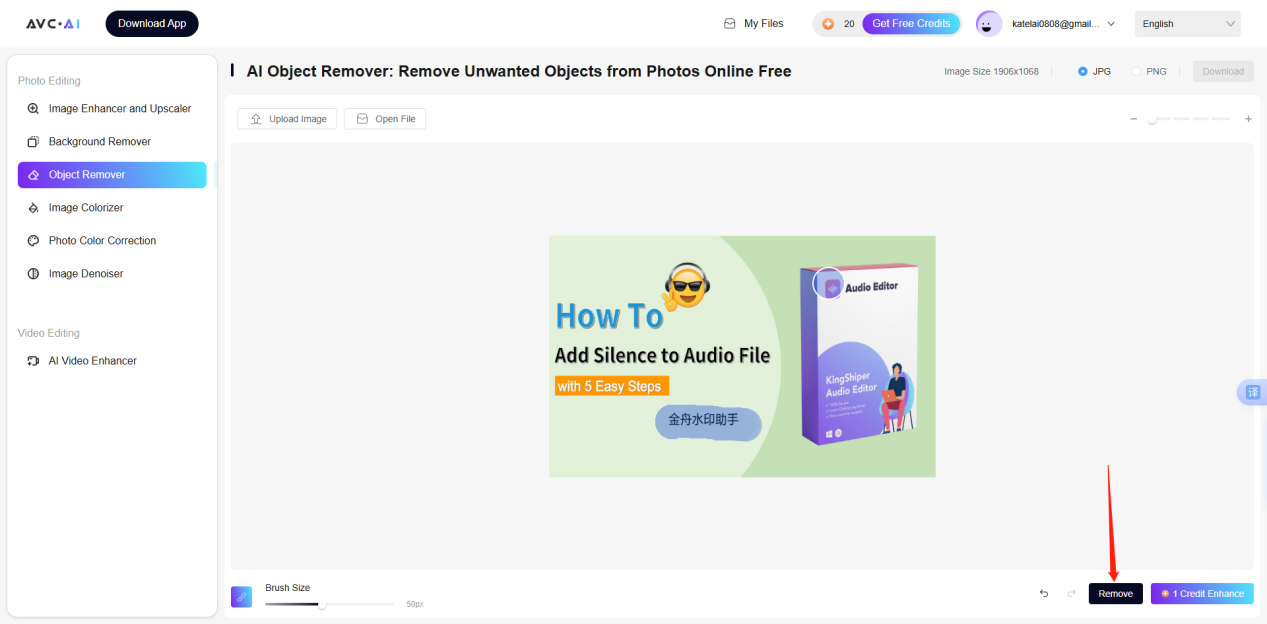Screen dimensions: 1267x624
Task: Select JPG output format
Action: [x=1094, y=72]
